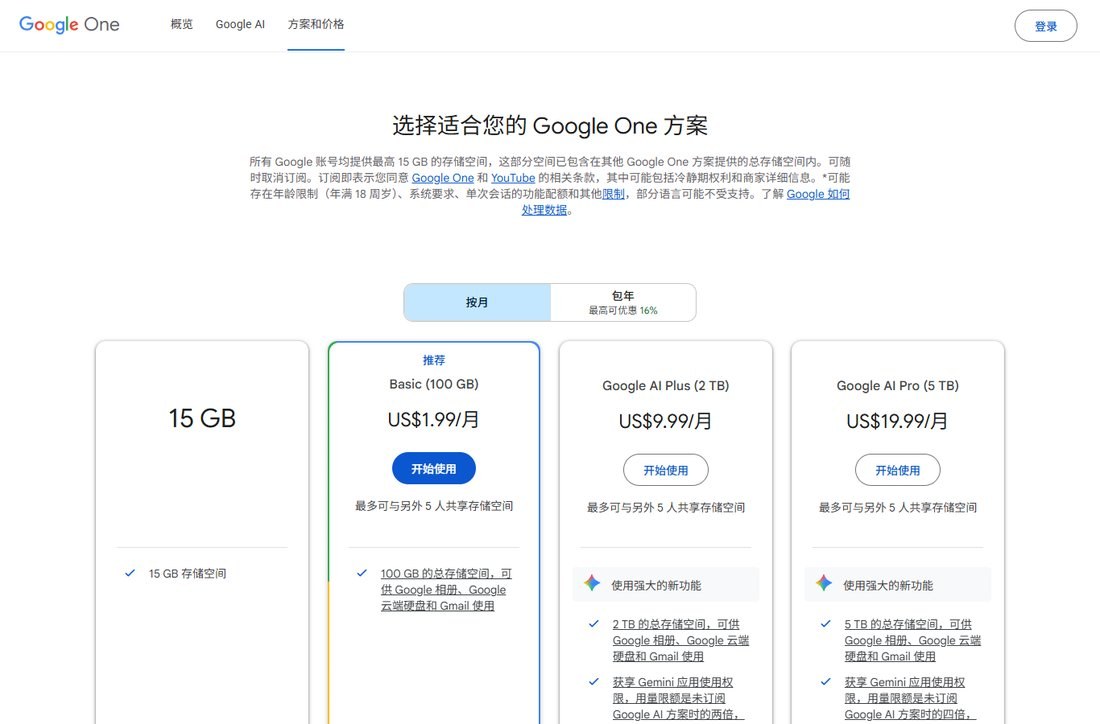Start using Google AI Plus plan
Screen dimensions: 1100x724
click(666, 470)
